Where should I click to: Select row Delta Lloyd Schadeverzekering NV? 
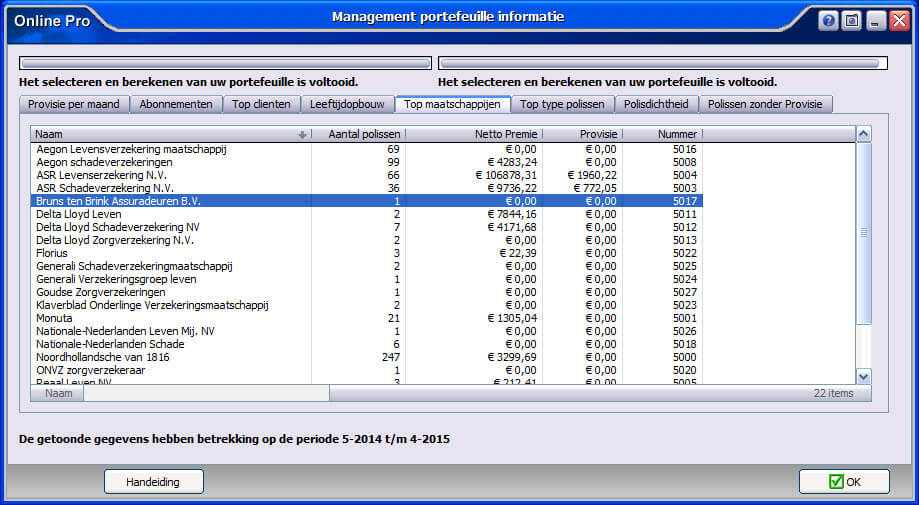point(367,227)
